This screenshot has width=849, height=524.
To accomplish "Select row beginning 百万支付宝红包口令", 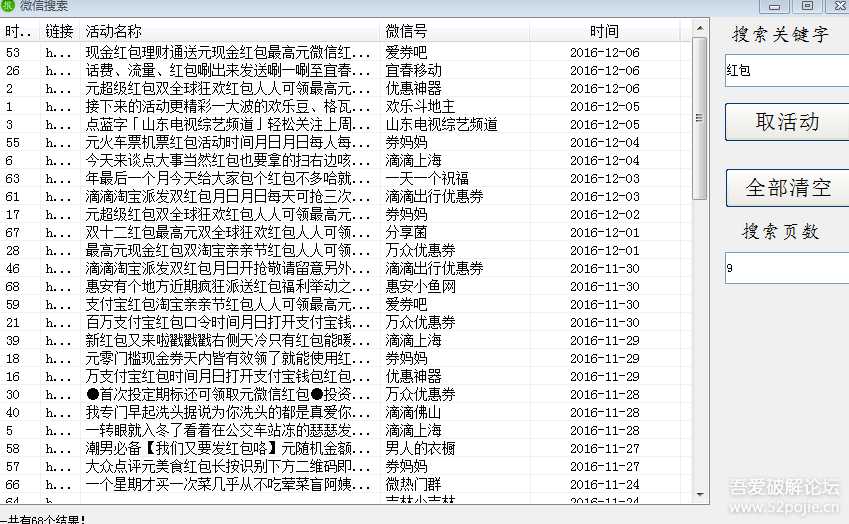I will point(347,323).
